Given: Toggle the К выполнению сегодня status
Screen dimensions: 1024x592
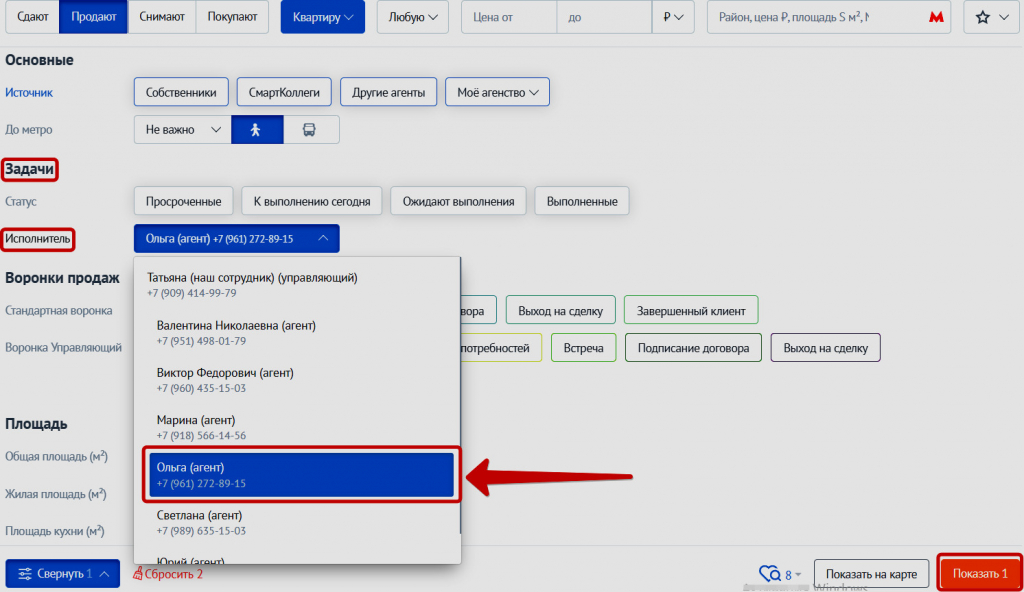Looking at the screenshot, I should coord(312,201).
